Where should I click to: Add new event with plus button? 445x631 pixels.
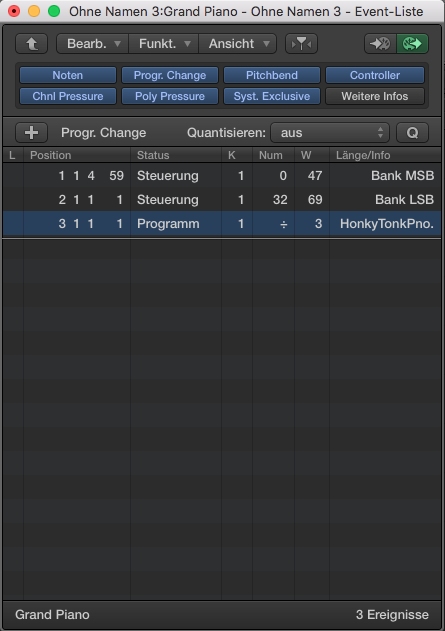pos(31,132)
